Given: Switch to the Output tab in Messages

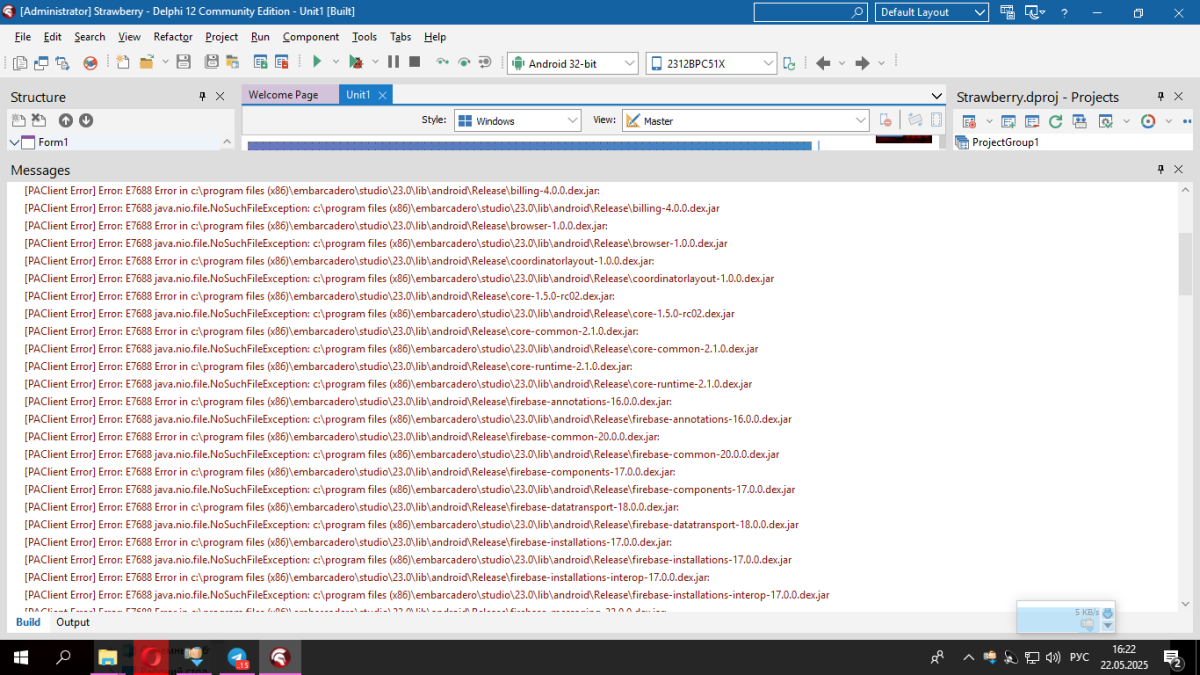Looking at the screenshot, I should click(73, 622).
